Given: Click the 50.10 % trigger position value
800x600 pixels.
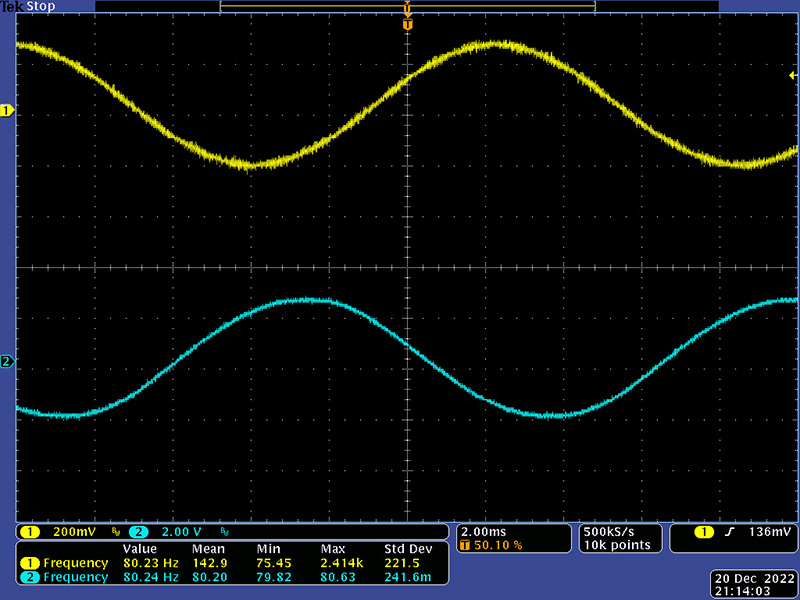Looking at the screenshot, I should tap(498, 545).
